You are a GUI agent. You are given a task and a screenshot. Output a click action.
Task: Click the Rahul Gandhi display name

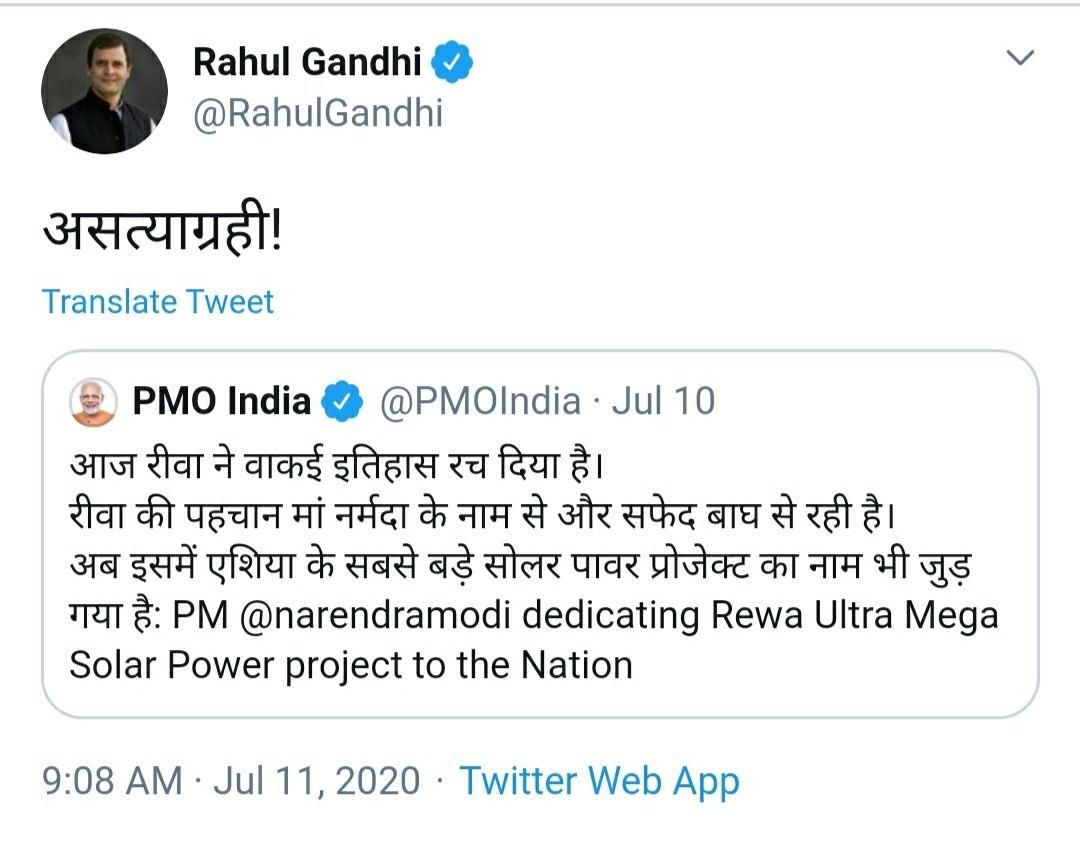pyautogui.click(x=306, y=62)
